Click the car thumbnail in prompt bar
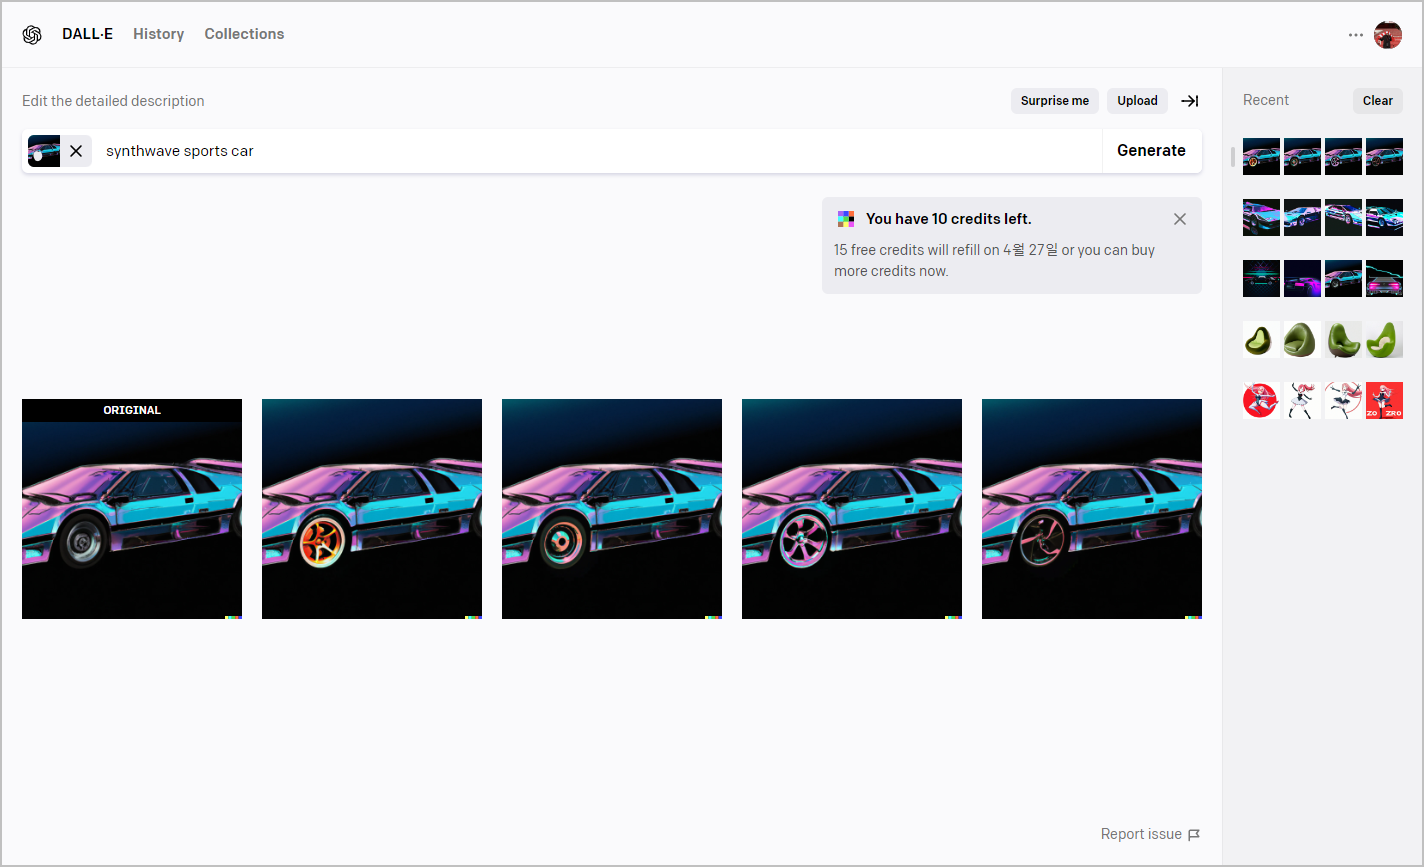The image size is (1424, 867). tap(44, 151)
